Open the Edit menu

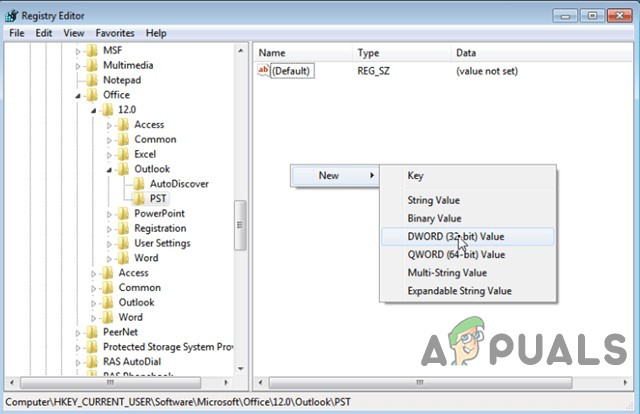click(x=44, y=33)
